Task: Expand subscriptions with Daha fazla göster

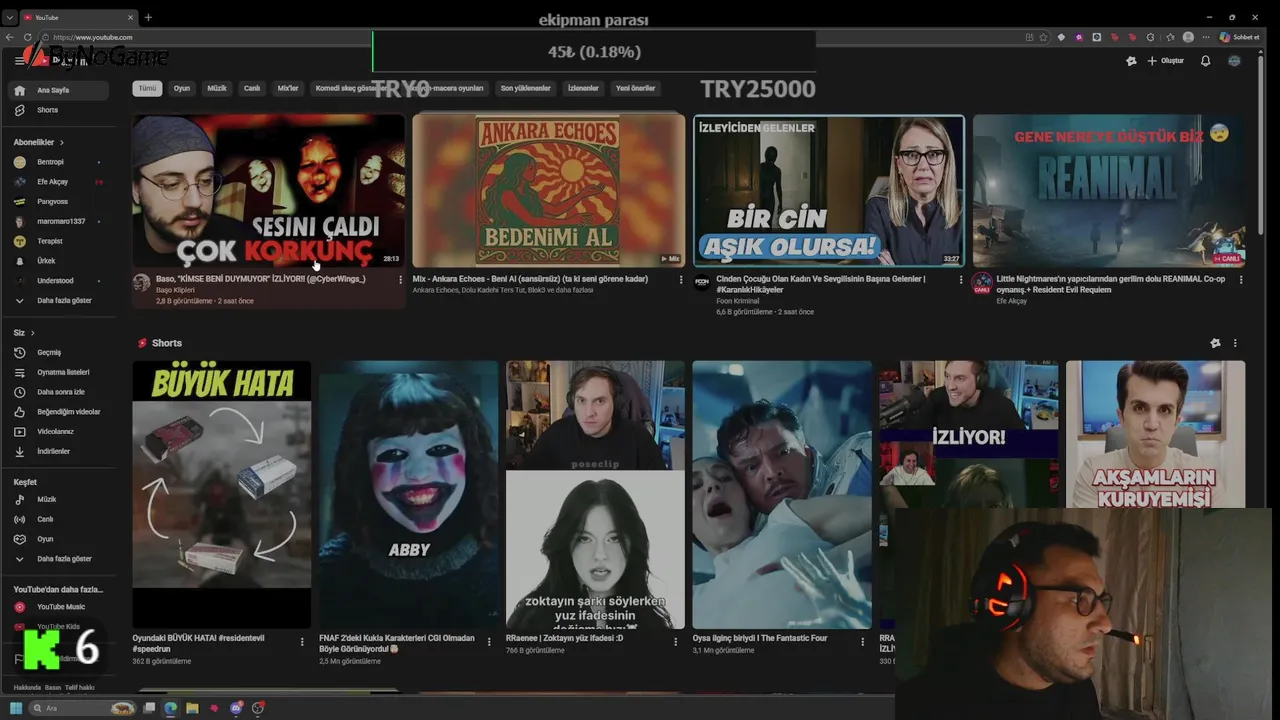Action: point(58,300)
